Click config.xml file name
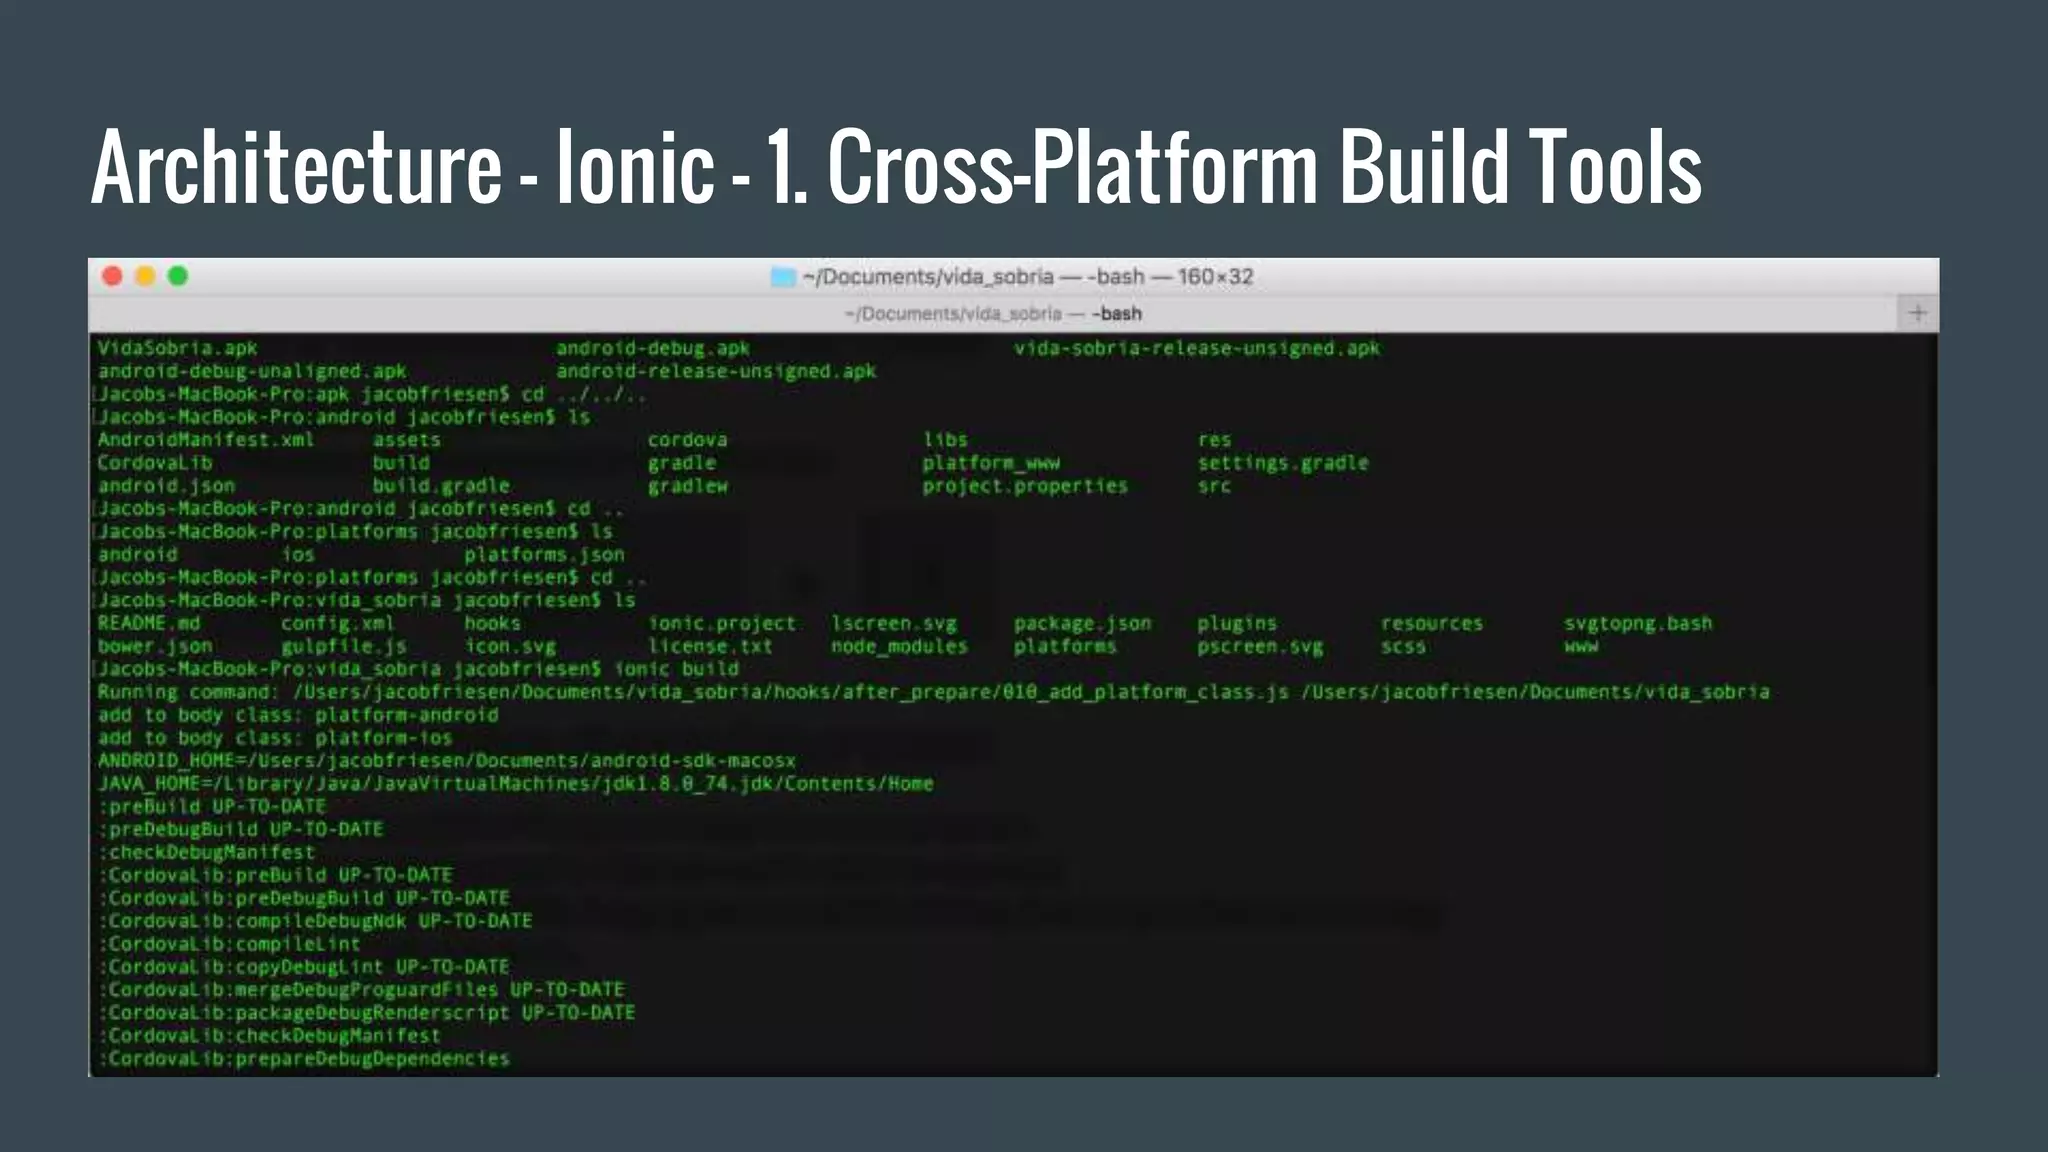The image size is (2048, 1152). 338,624
